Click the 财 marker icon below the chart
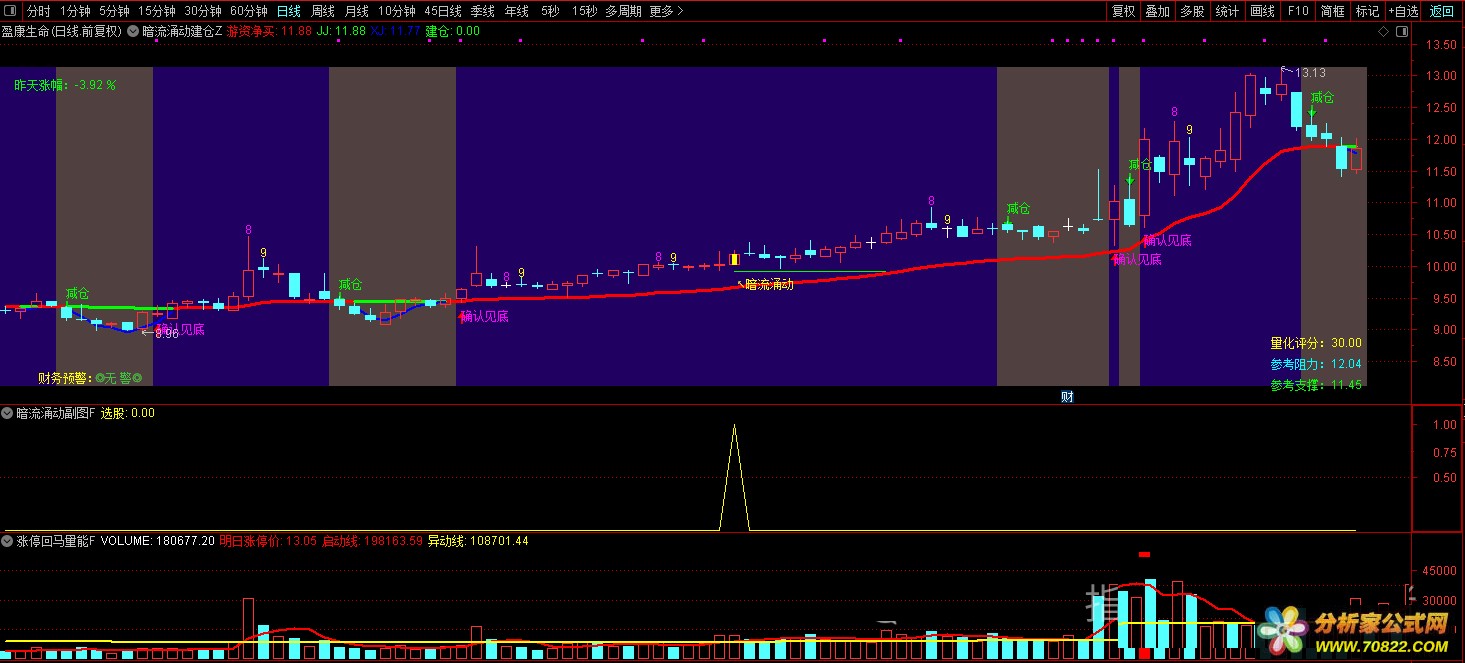 coord(1067,397)
